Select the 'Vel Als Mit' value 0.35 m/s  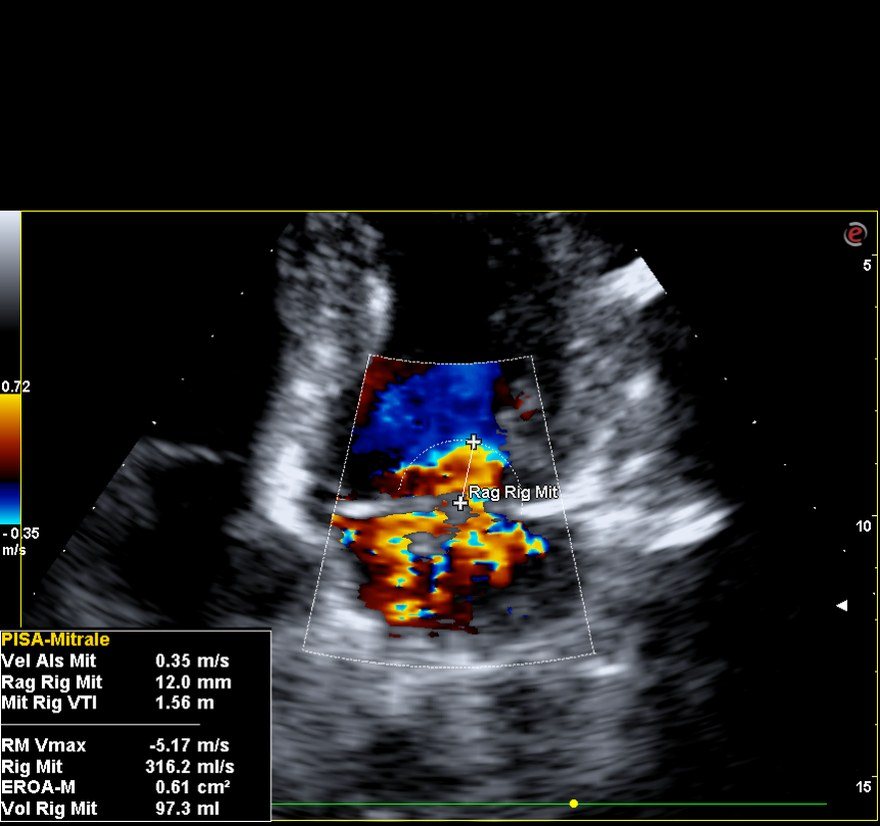coord(192,660)
